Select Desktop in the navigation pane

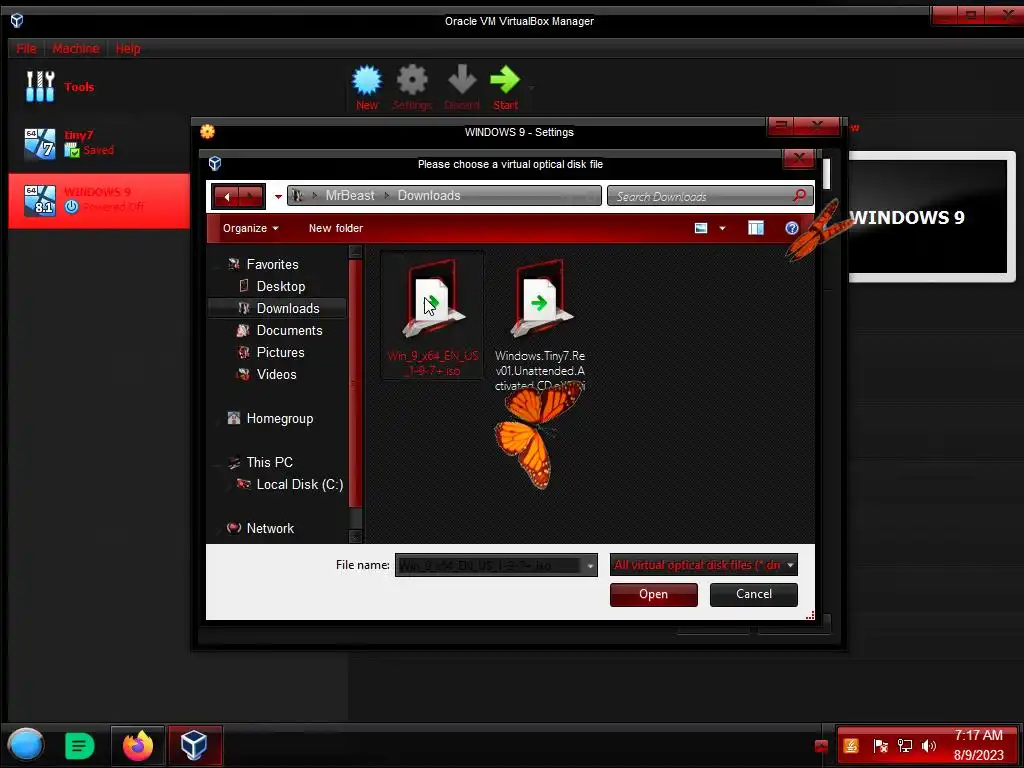point(281,286)
